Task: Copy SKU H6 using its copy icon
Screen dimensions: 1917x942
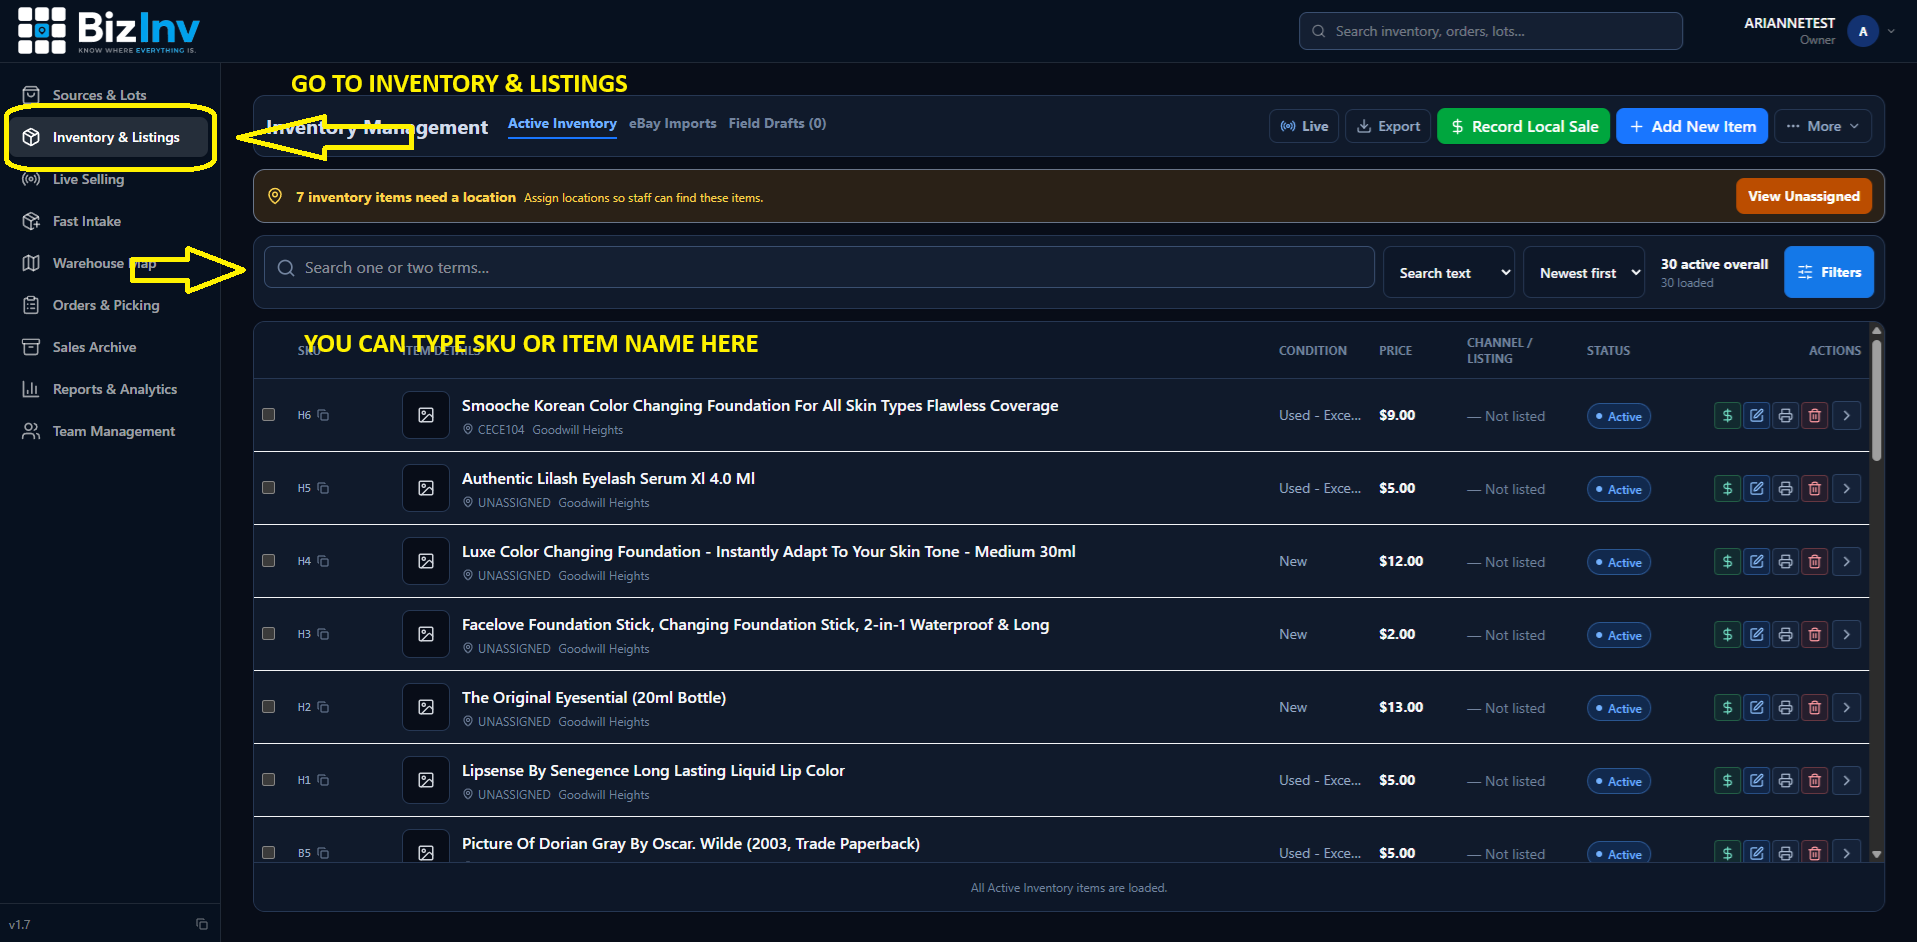Action: pos(323,415)
